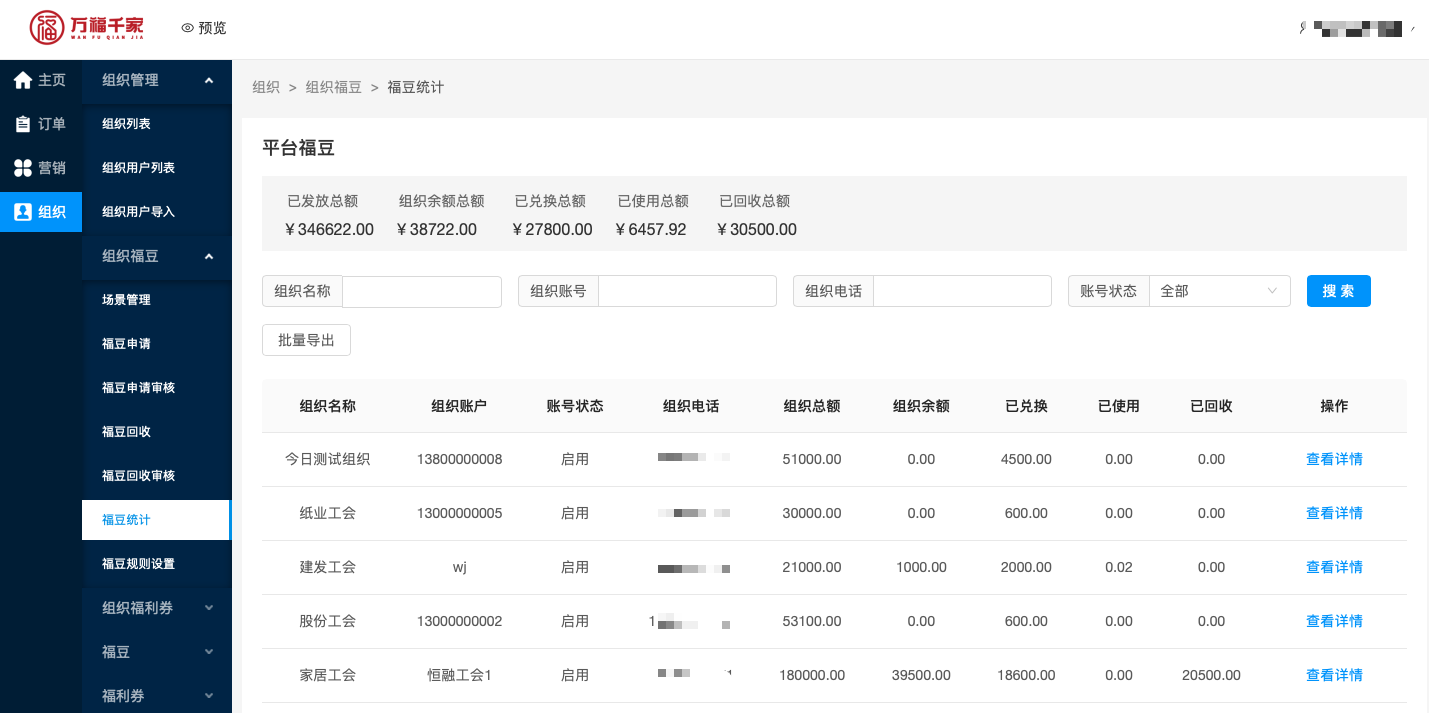Click the user profile icon top right

1302,29
